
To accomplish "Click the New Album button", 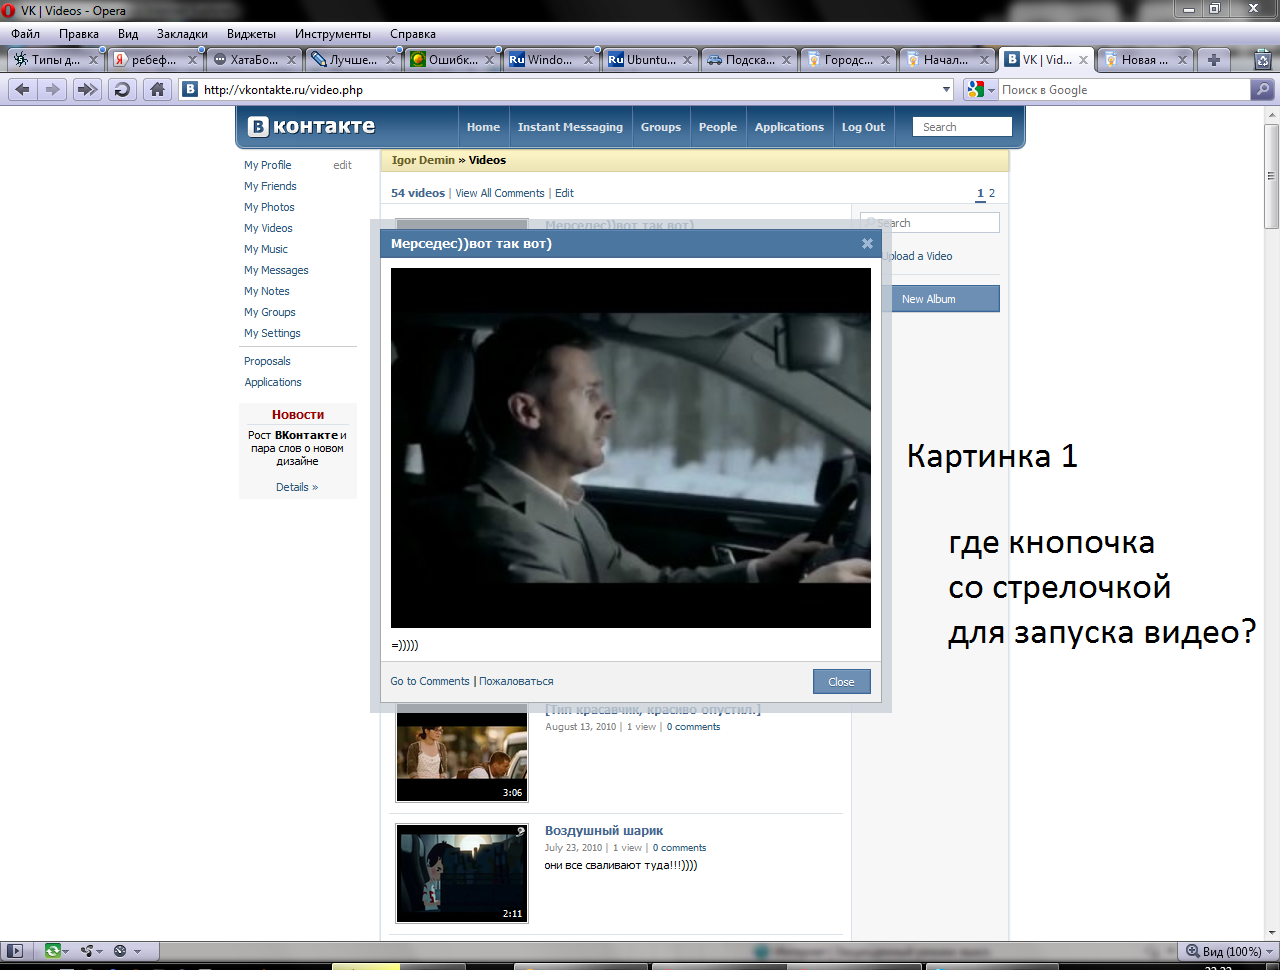I will pyautogui.click(x=929, y=299).
